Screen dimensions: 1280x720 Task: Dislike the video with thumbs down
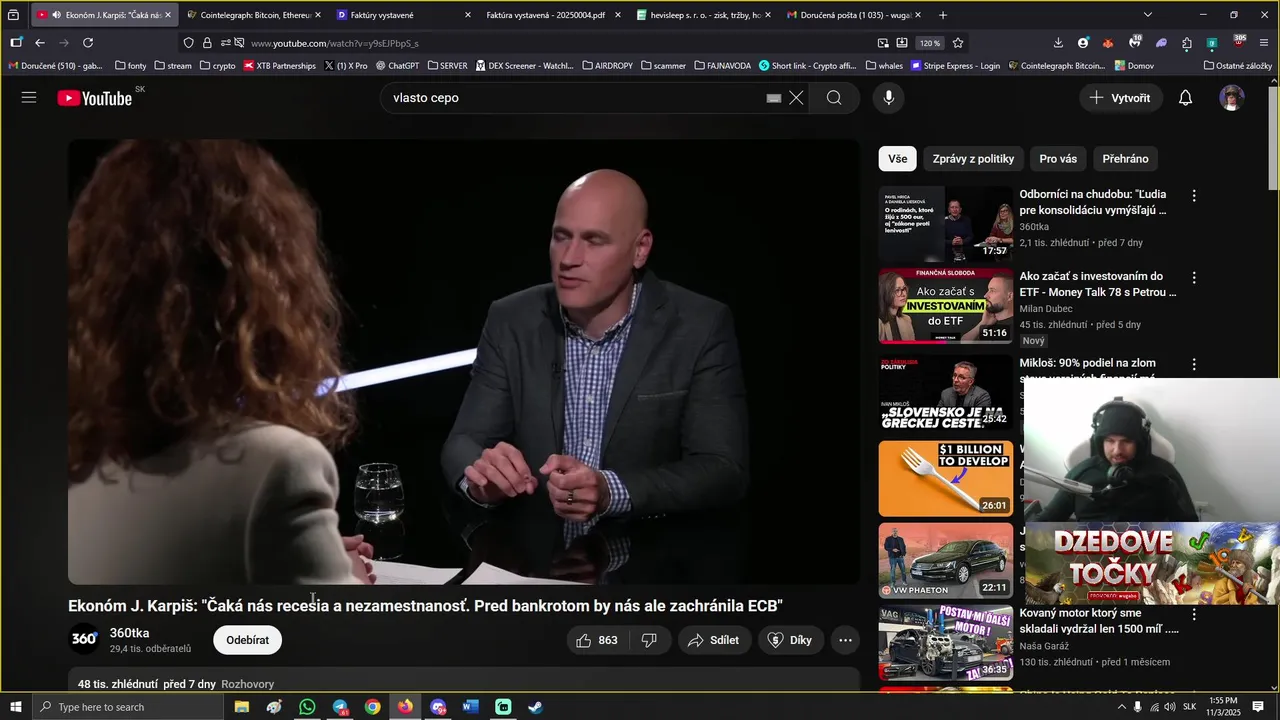coord(649,640)
